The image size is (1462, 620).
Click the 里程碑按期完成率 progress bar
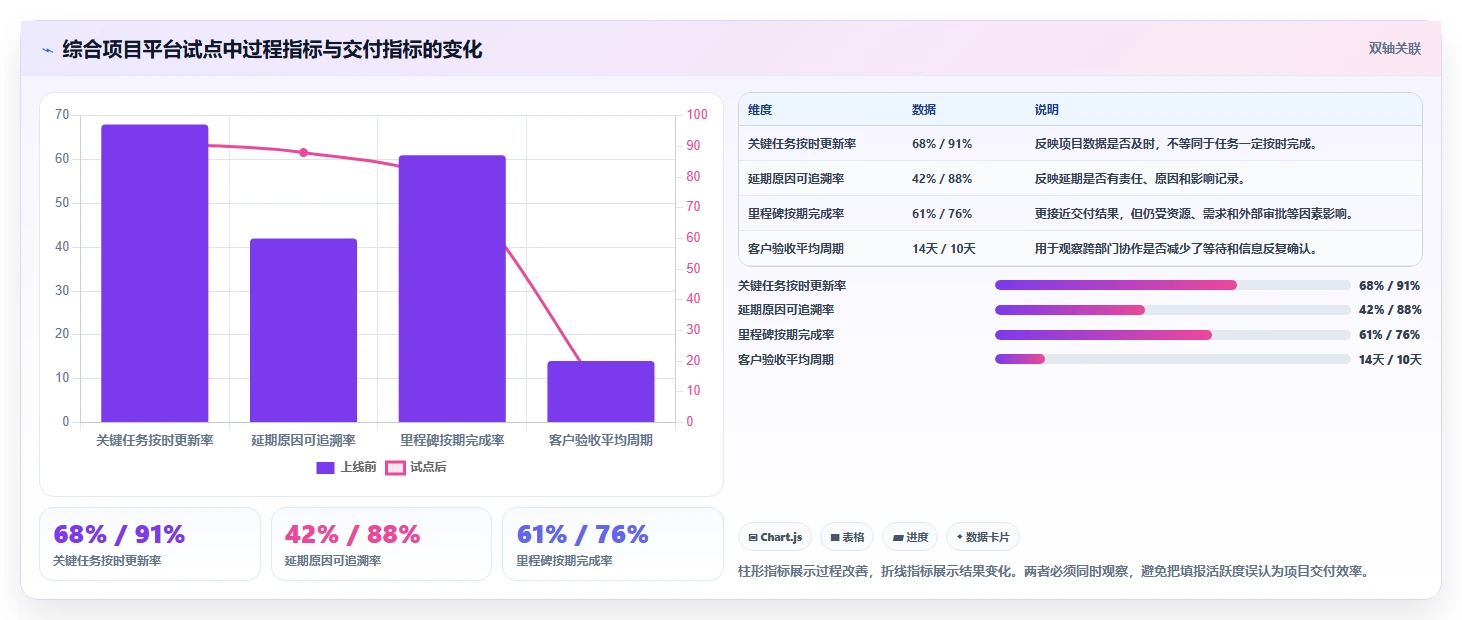coord(1173,334)
